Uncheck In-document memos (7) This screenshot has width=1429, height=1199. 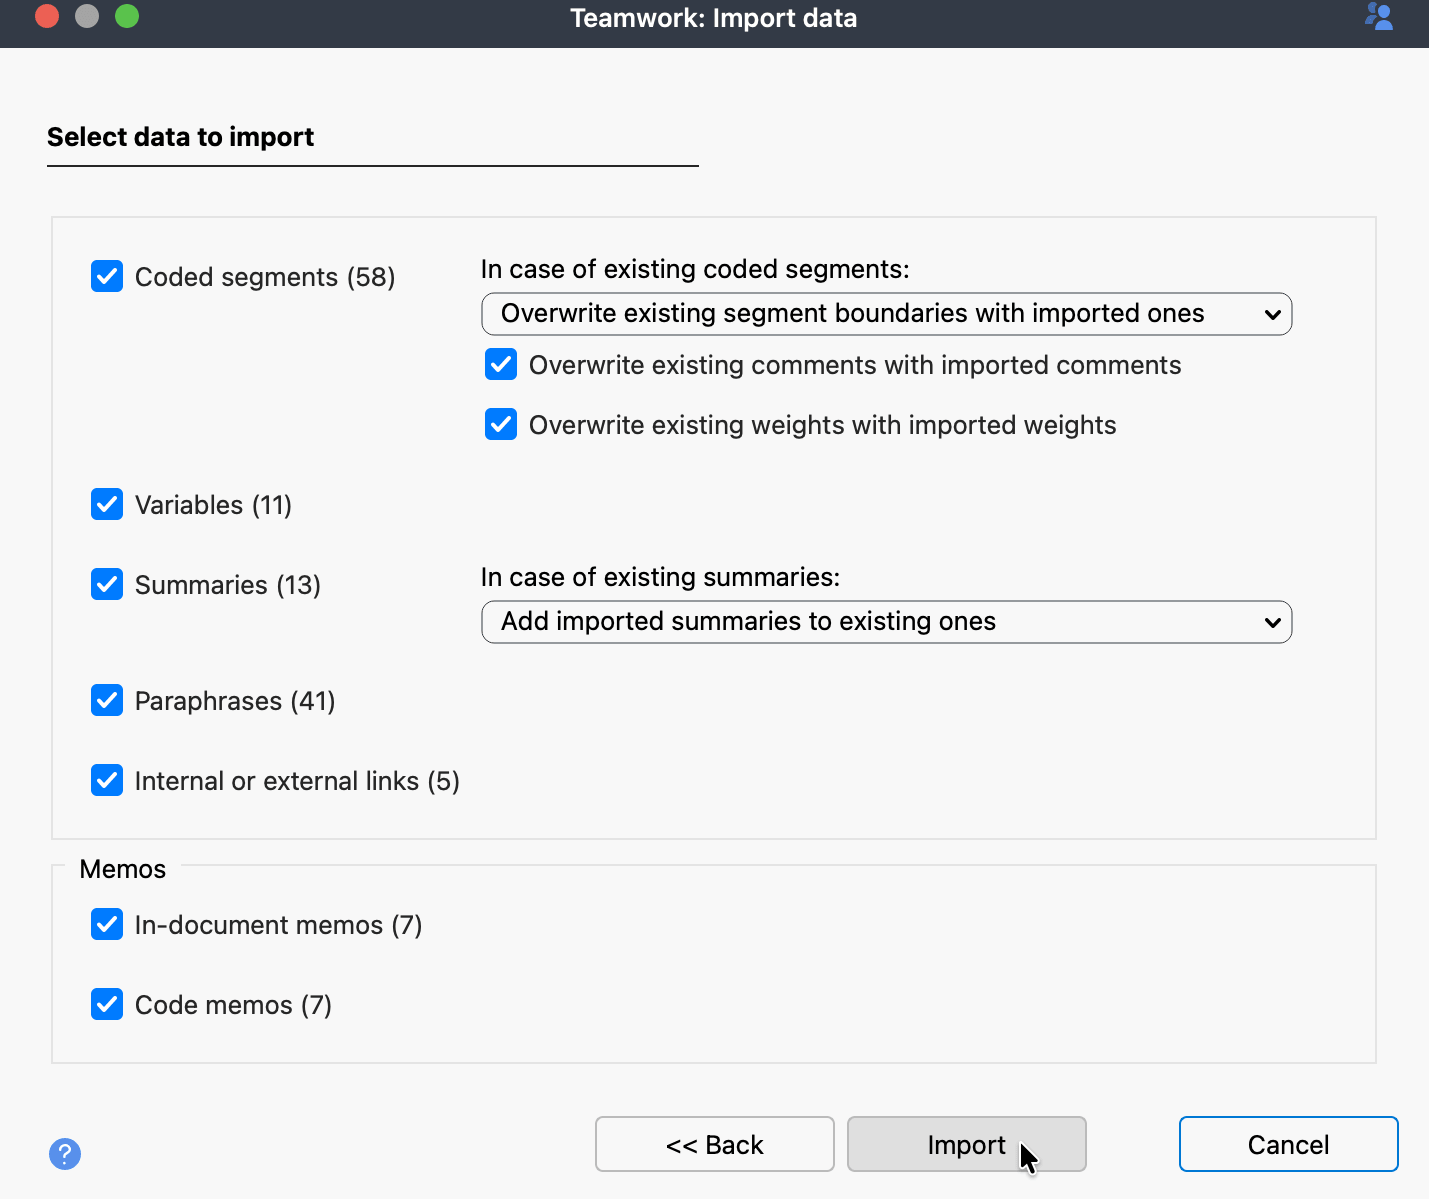pyautogui.click(x=107, y=924)
